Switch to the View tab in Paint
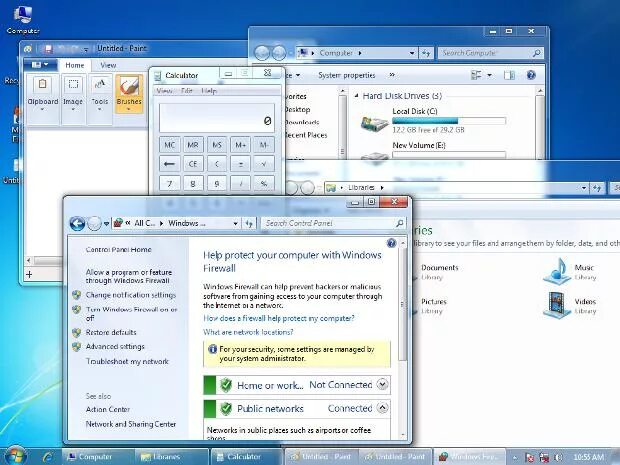The height and width of the screenshot is (465, 620). [108, 65]
